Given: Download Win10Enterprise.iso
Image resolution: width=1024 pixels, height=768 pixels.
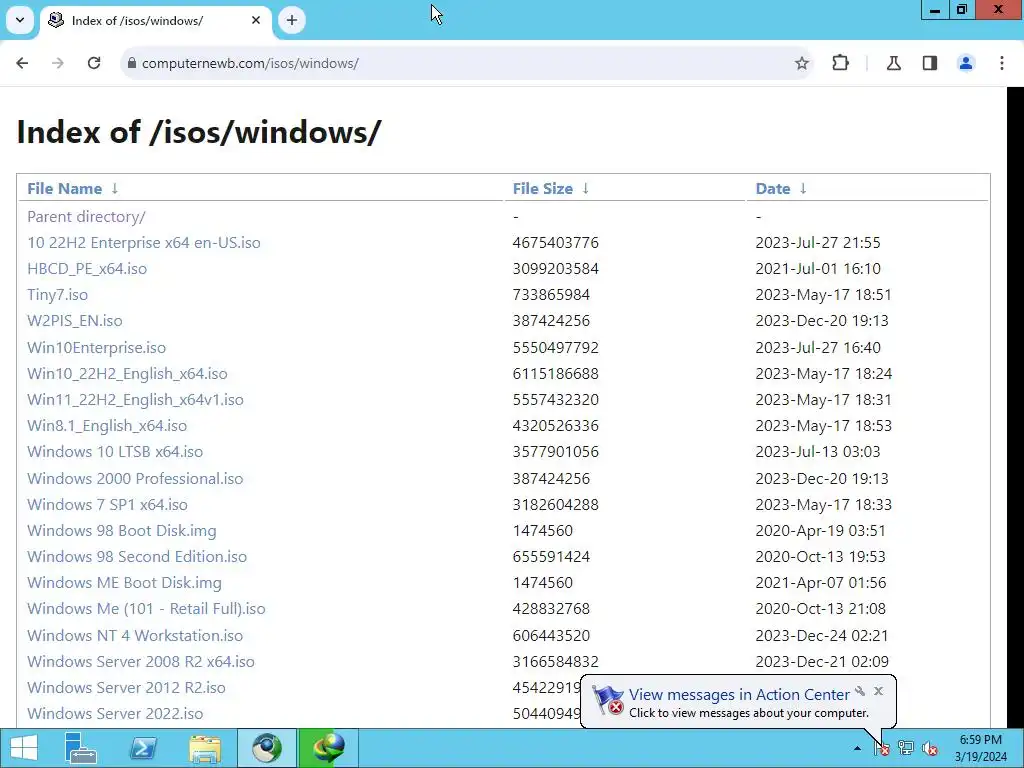Looking at the screenshot, I should 97,347.
